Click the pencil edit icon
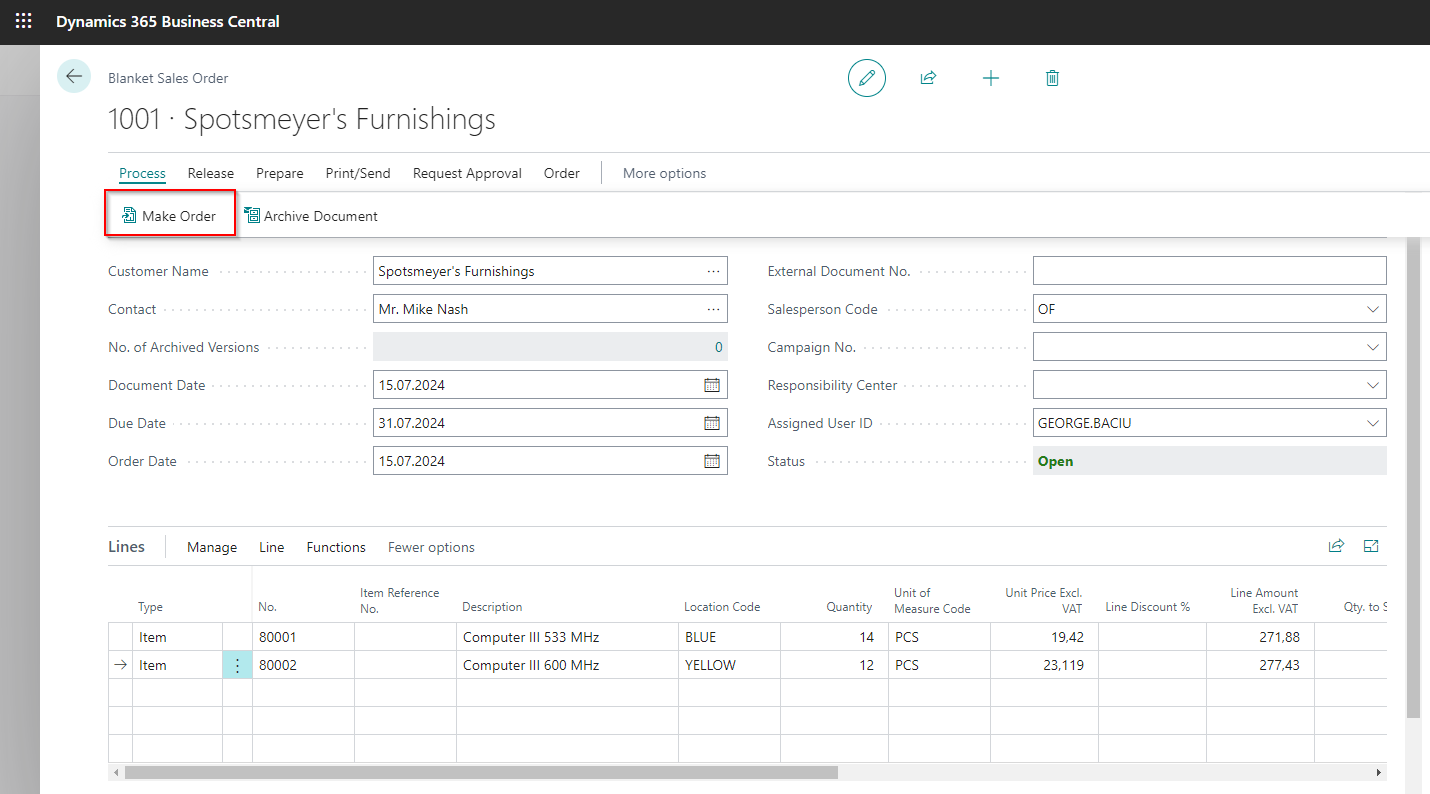 [x=867, y=78]
